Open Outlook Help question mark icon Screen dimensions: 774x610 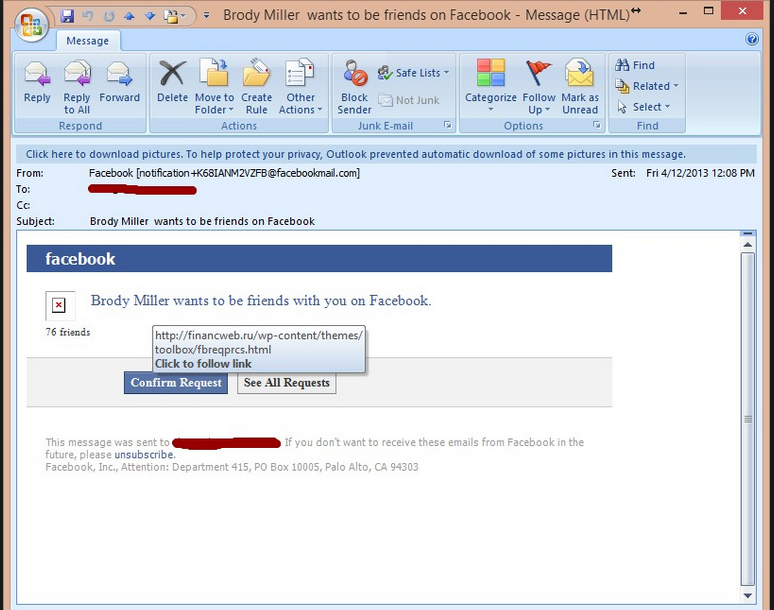(x=752, y=39)
